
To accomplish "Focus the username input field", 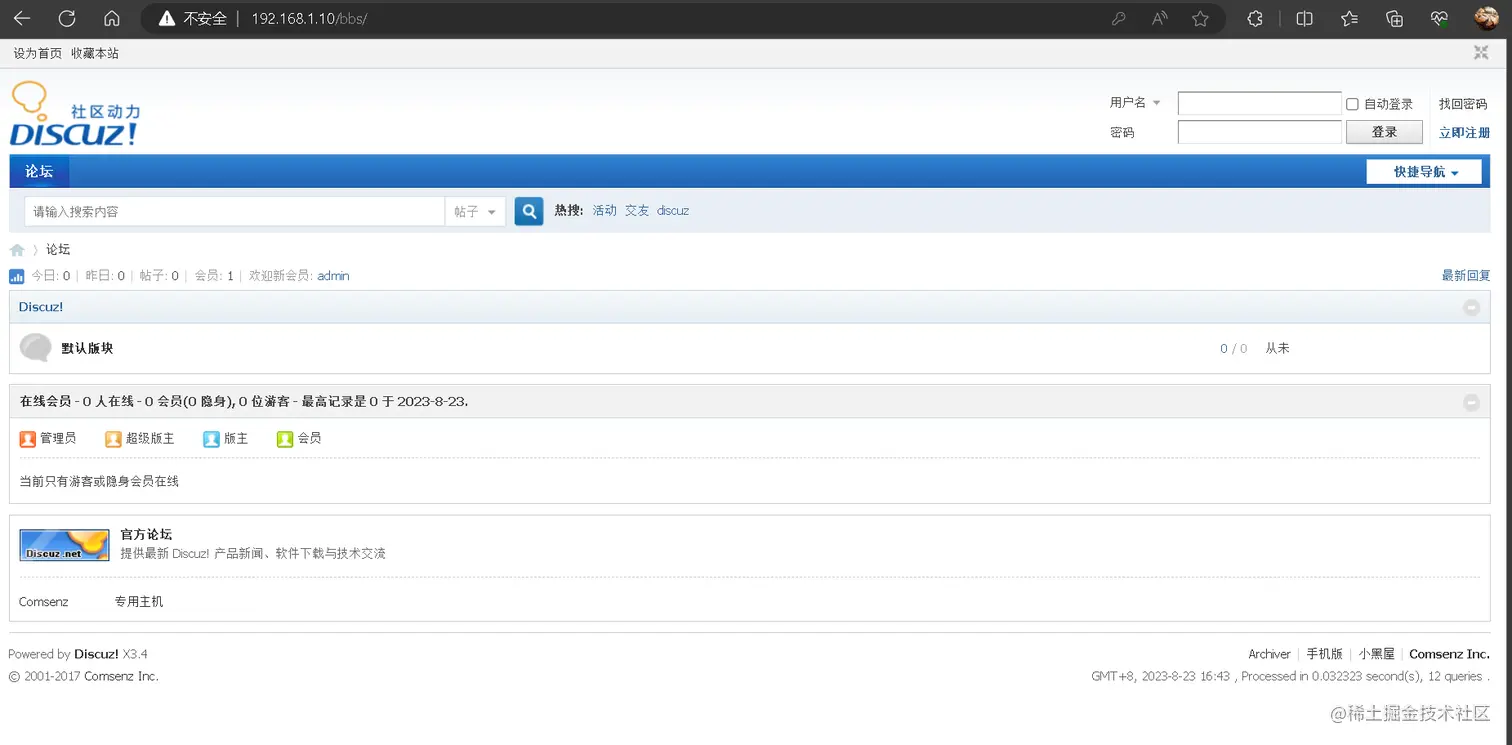I will click(1259, 103).
